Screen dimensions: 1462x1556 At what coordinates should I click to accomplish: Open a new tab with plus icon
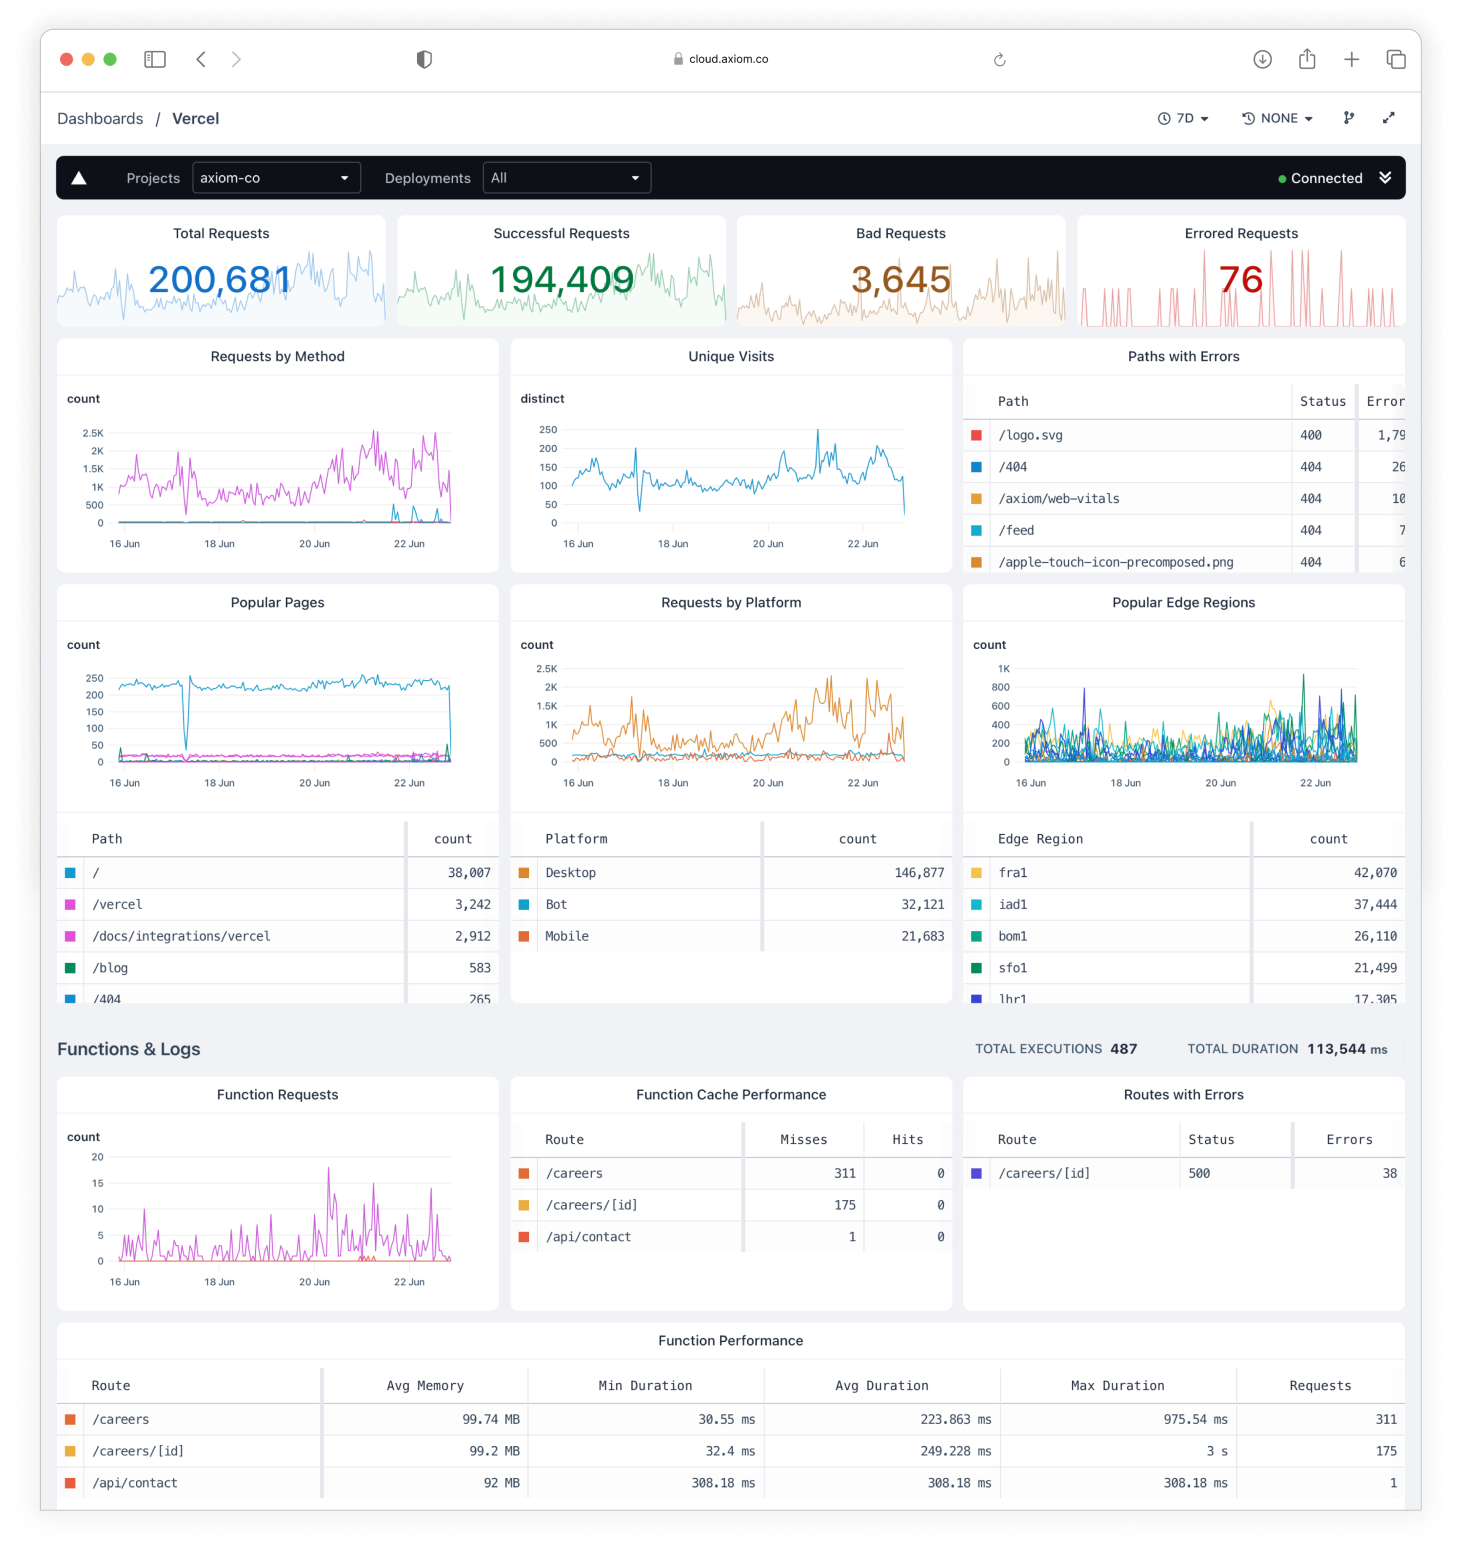[1351, 59]
